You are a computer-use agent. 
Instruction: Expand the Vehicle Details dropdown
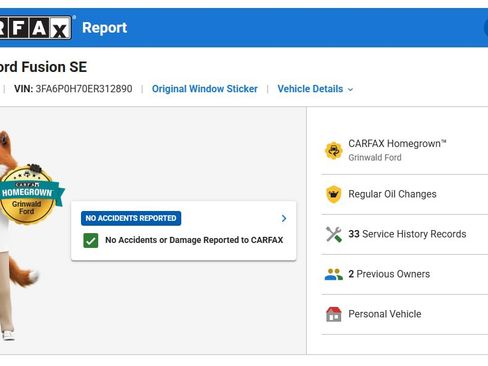click(315, 89)
